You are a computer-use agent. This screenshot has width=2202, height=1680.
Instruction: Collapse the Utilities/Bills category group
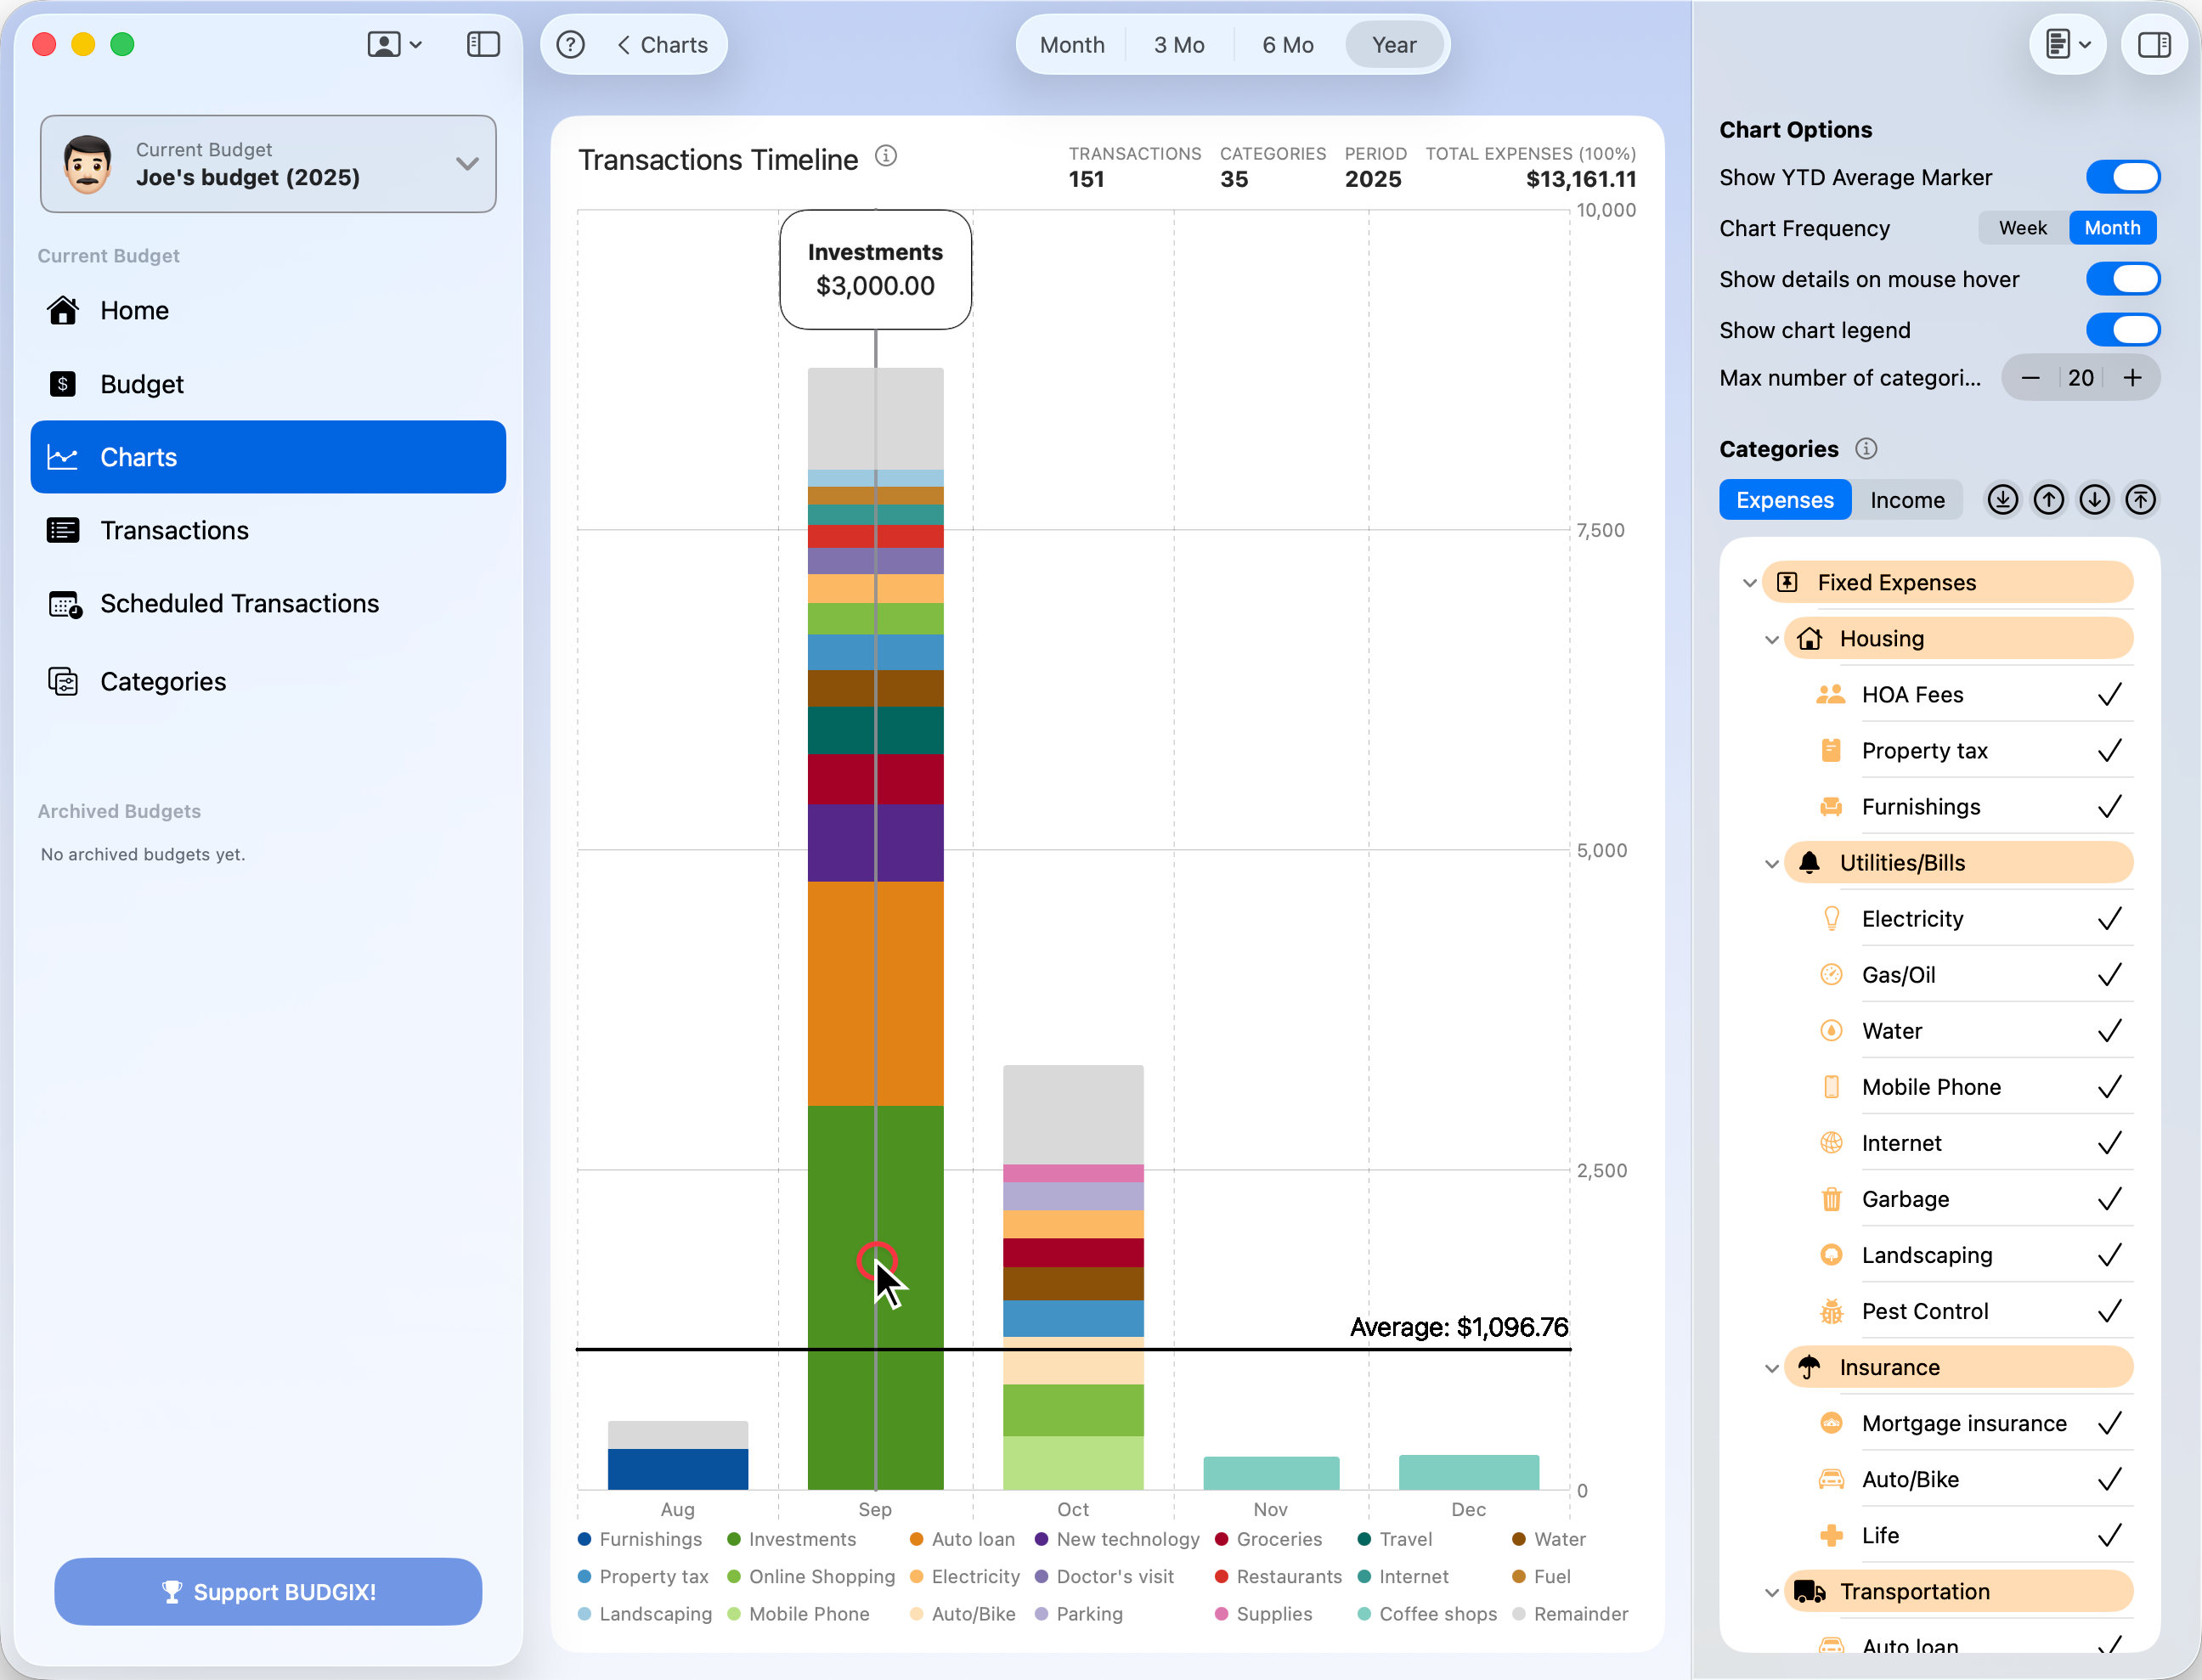click(x=1771, y=863)
